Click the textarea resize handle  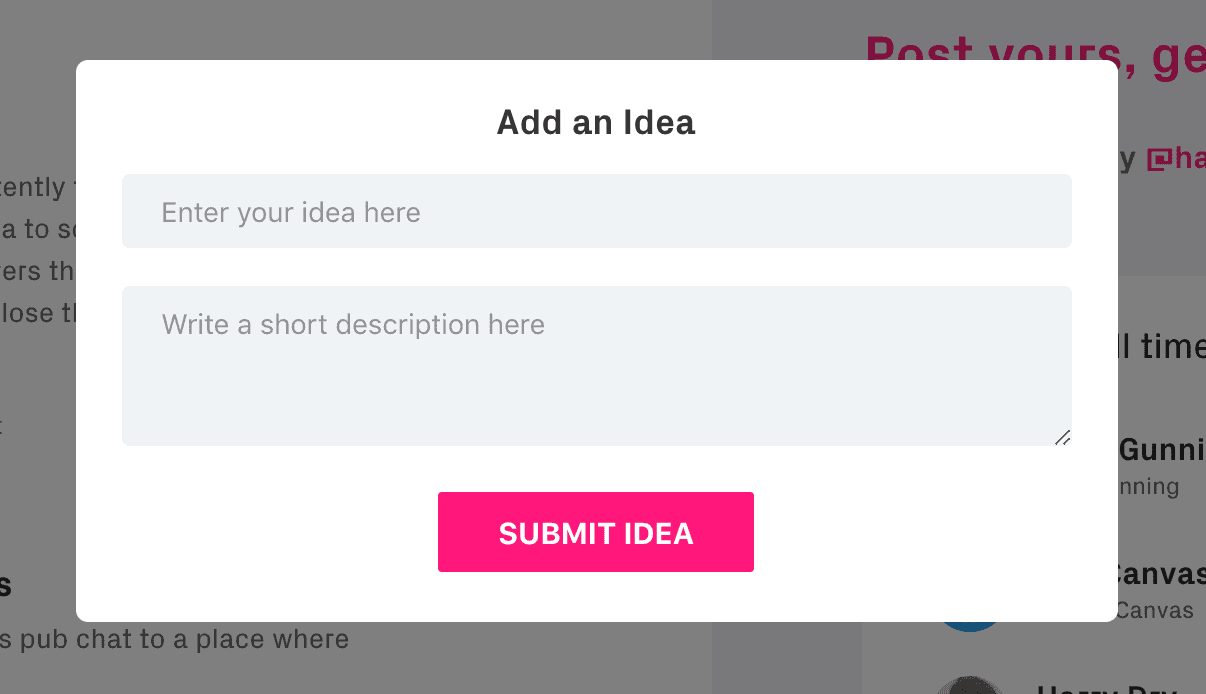(x=1062, y=437)
